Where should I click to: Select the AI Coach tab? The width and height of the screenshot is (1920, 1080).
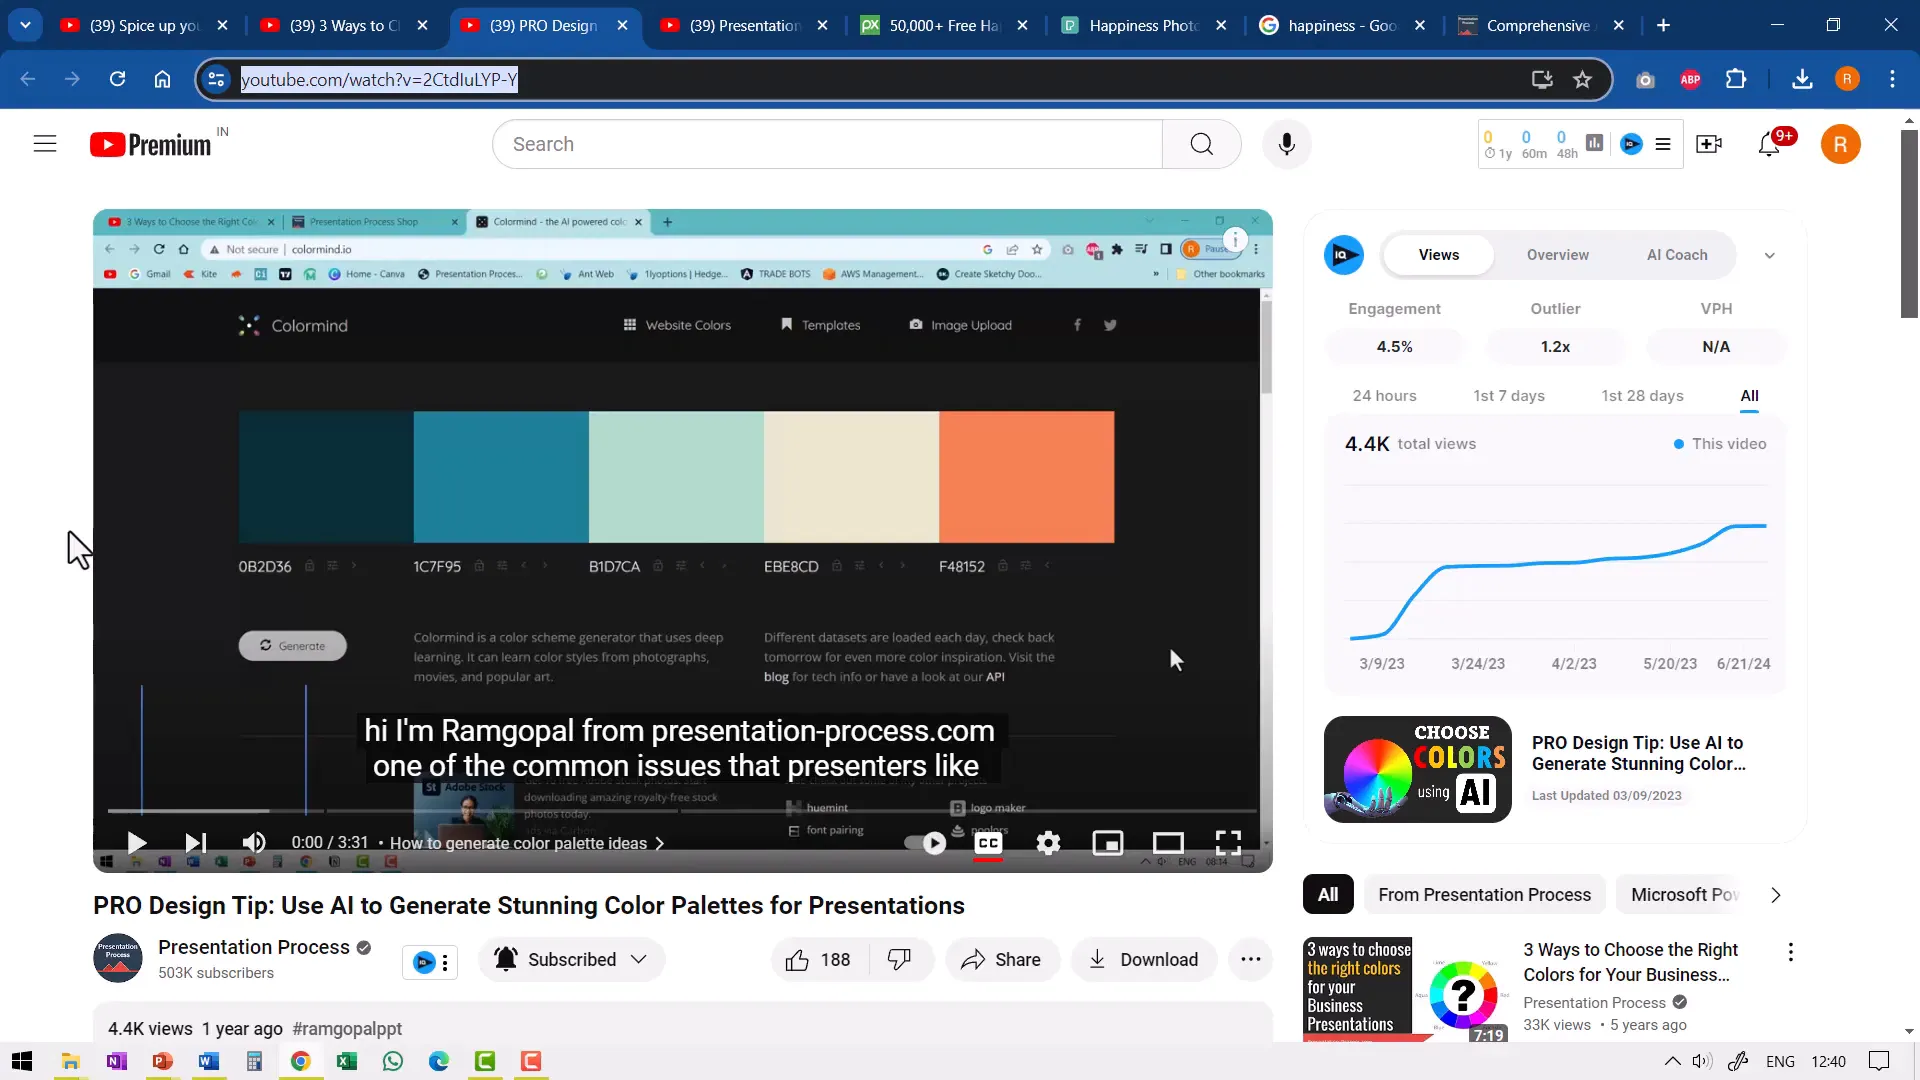click(x=1677, y=255)
